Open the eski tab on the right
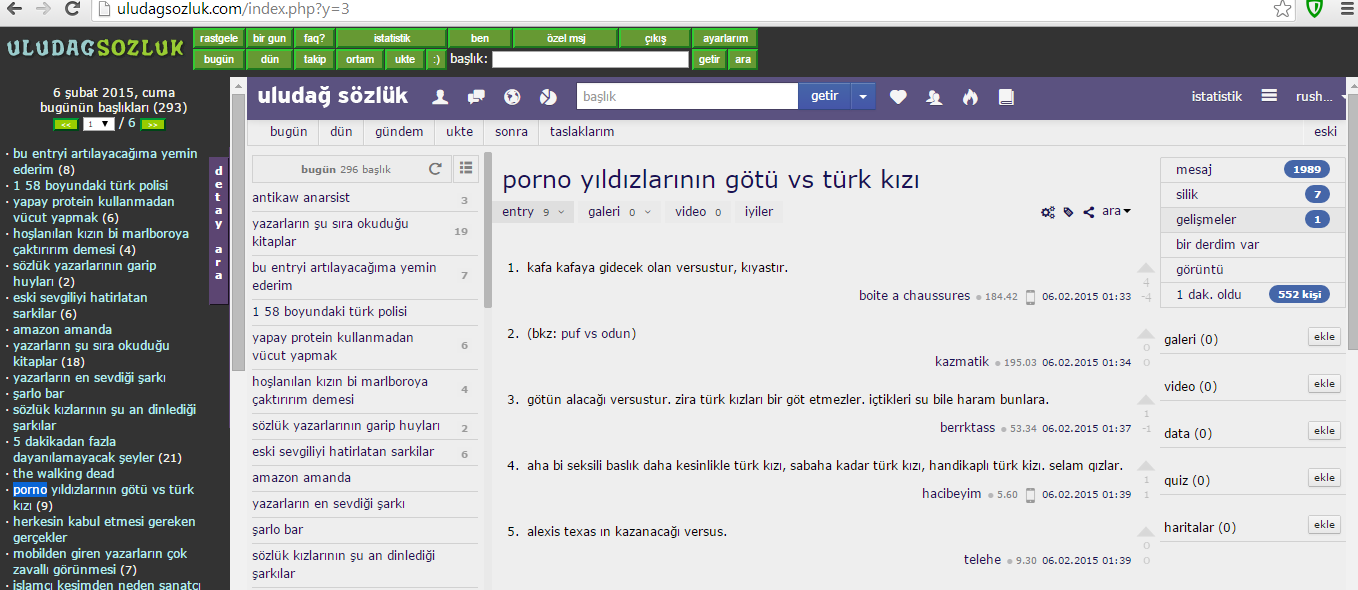 click(x=1325, y=132)
